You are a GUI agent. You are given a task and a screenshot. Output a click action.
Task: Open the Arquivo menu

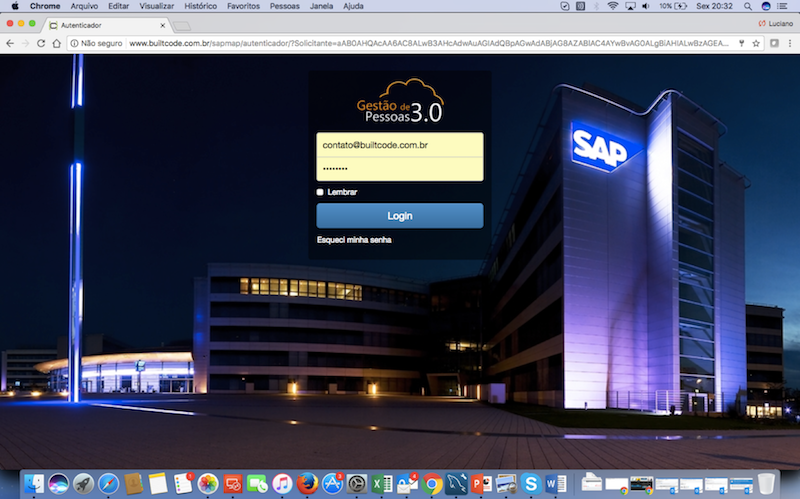pos(84,6)
